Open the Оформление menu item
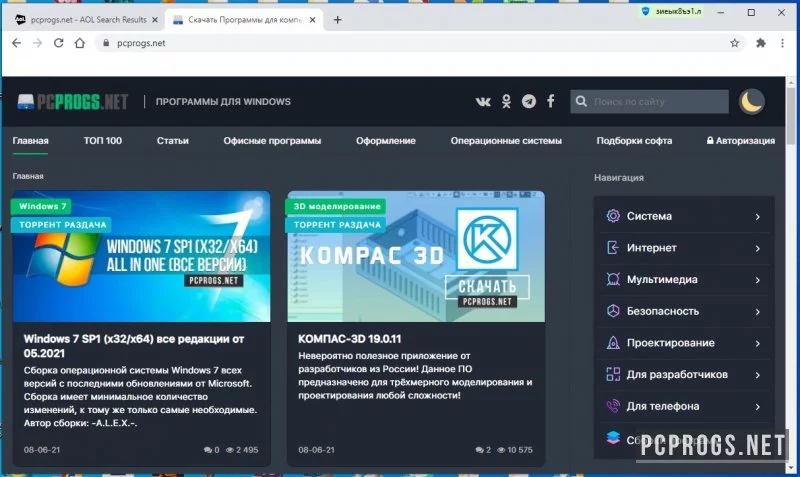Viewport: 800px width, 477px height. (x=386, y=141)
